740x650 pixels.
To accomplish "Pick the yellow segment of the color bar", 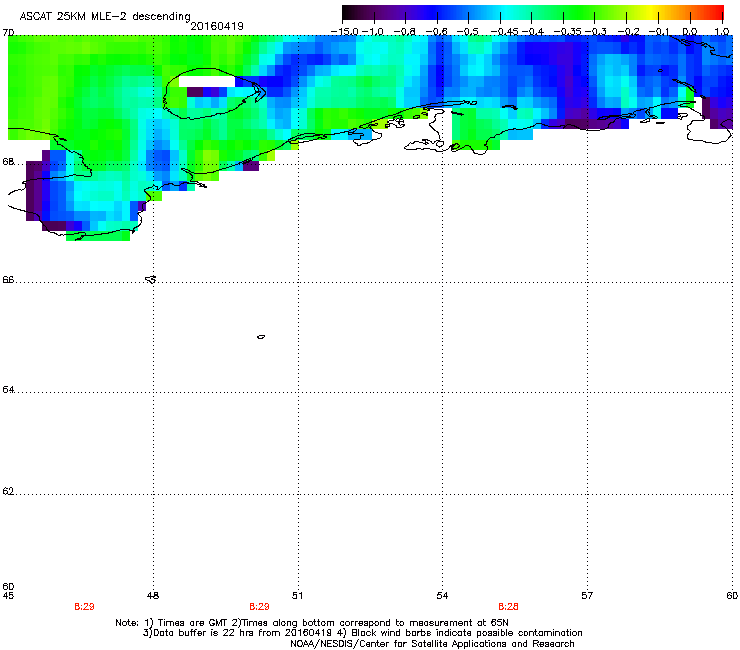I will point(651,13).
